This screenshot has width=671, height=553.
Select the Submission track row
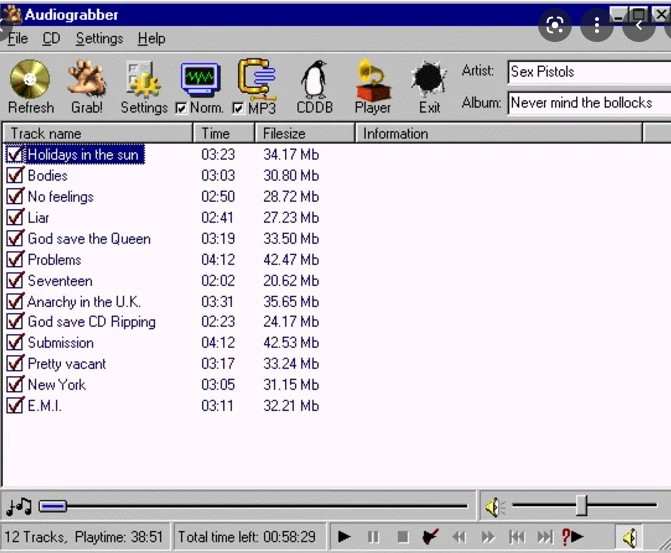pos(60,343)
